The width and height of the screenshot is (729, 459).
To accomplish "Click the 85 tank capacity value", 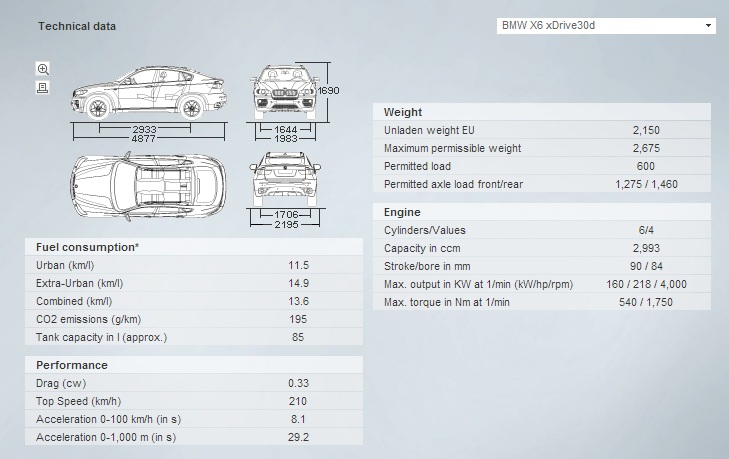I will coord(298,337).
